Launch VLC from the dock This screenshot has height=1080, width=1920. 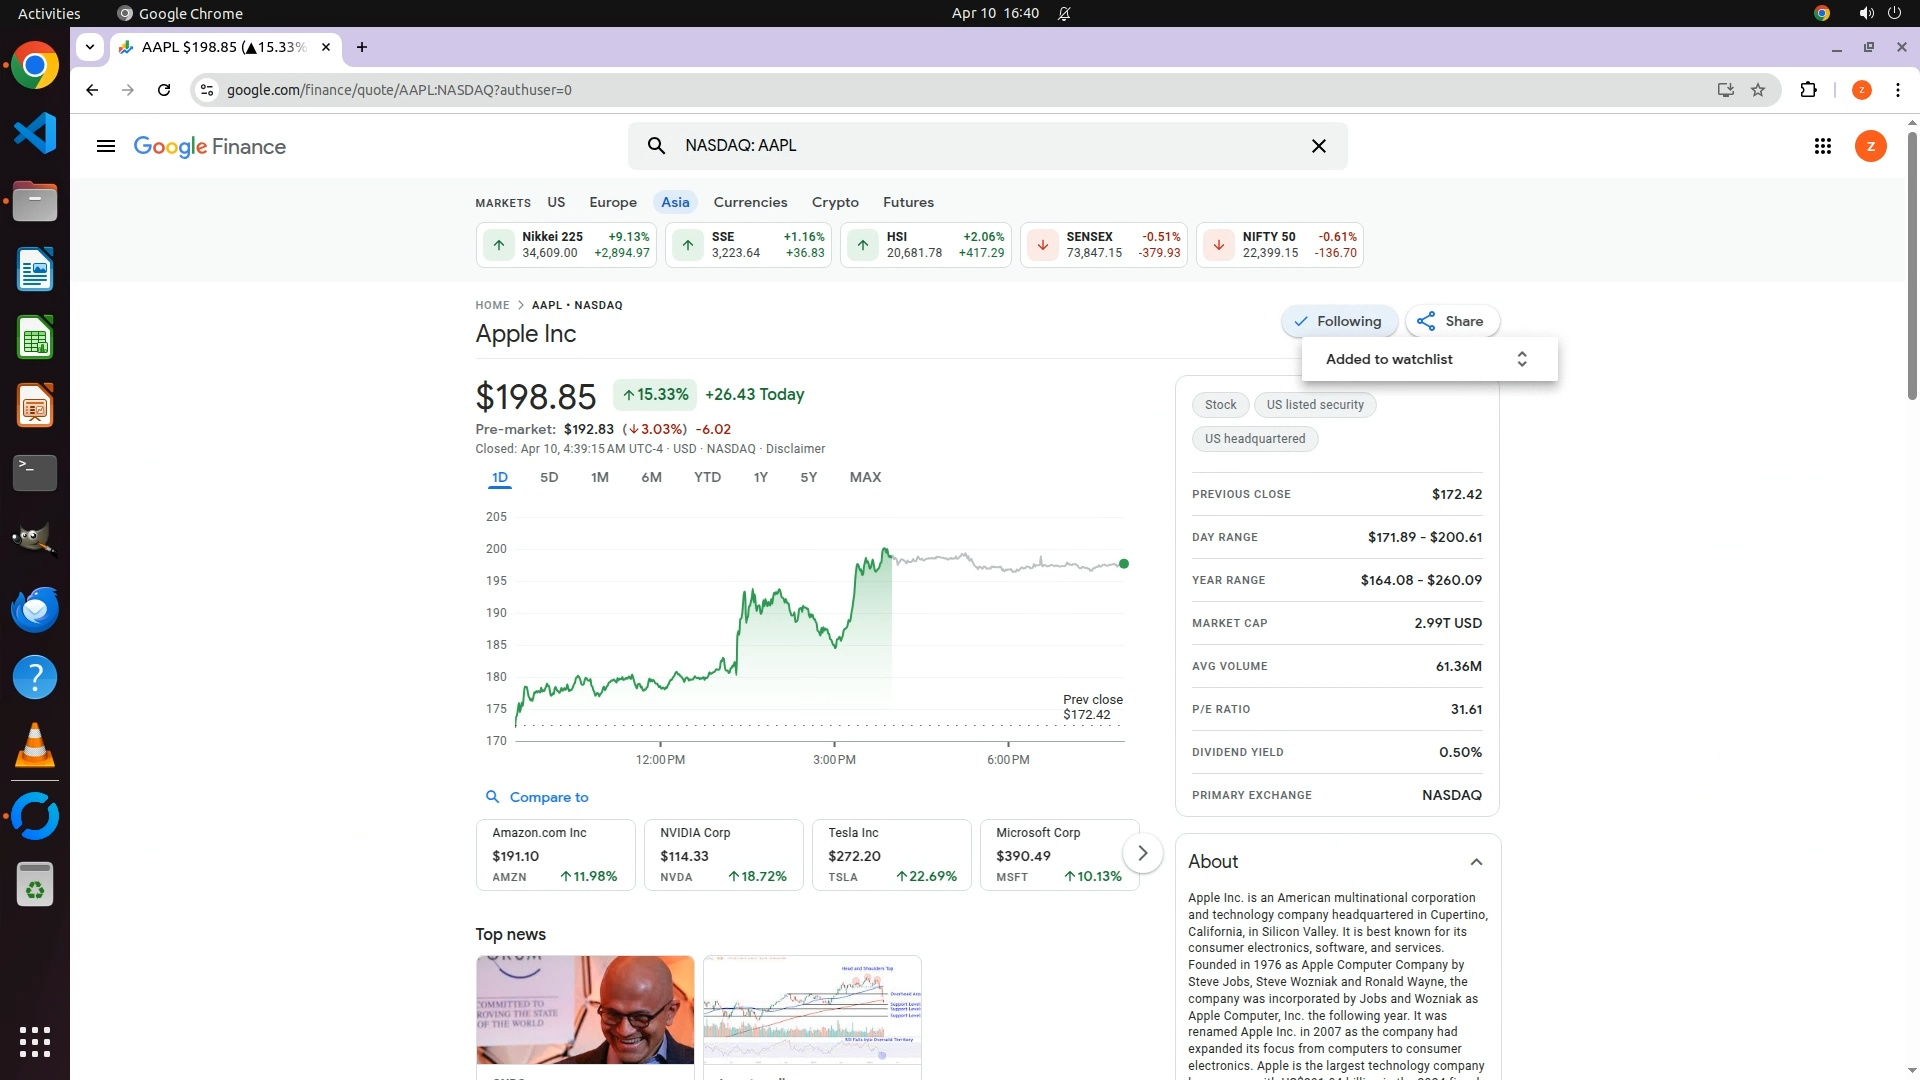(35, 746)
